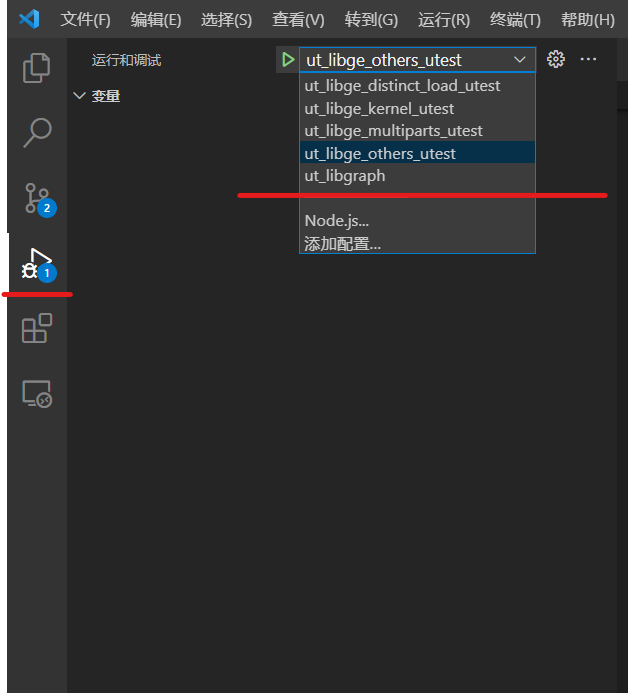
Task: Open Remote Explorer monitor icon
Action: [x=37, y=394]
